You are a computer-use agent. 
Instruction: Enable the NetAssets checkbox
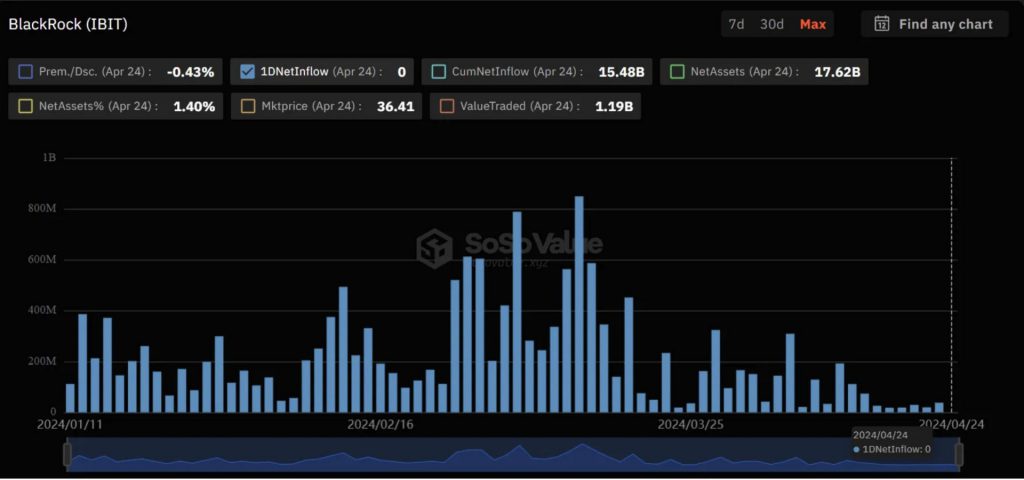click(677, 72)
